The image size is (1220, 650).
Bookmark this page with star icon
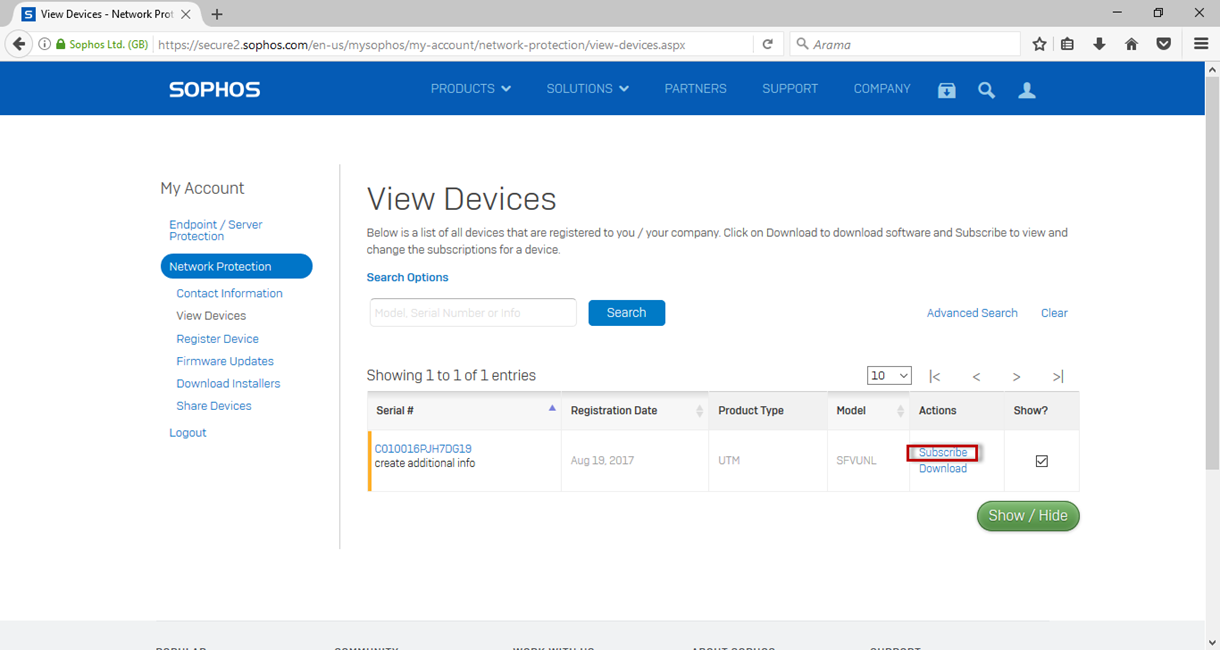click(x=1039, y=44)
